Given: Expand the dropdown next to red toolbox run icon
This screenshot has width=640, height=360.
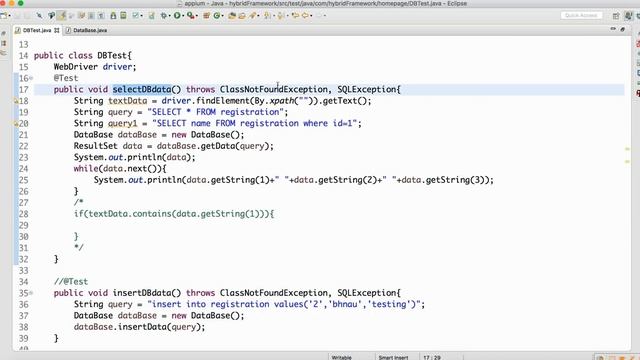Looking at the screenshot, I should pos(197,16).
